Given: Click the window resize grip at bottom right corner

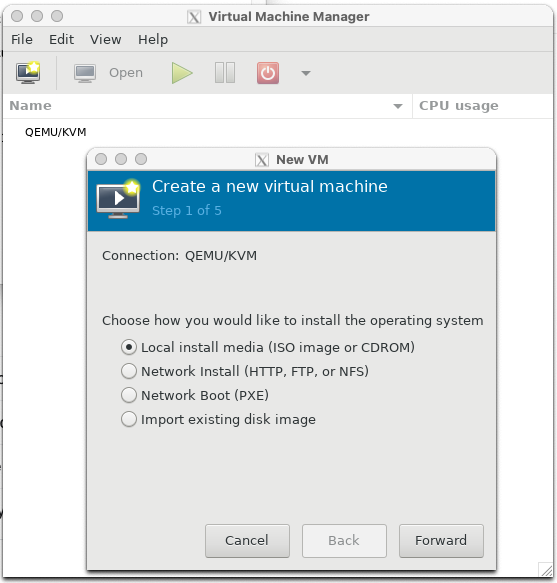Looking at the screenshot, I should pos(546,570).
